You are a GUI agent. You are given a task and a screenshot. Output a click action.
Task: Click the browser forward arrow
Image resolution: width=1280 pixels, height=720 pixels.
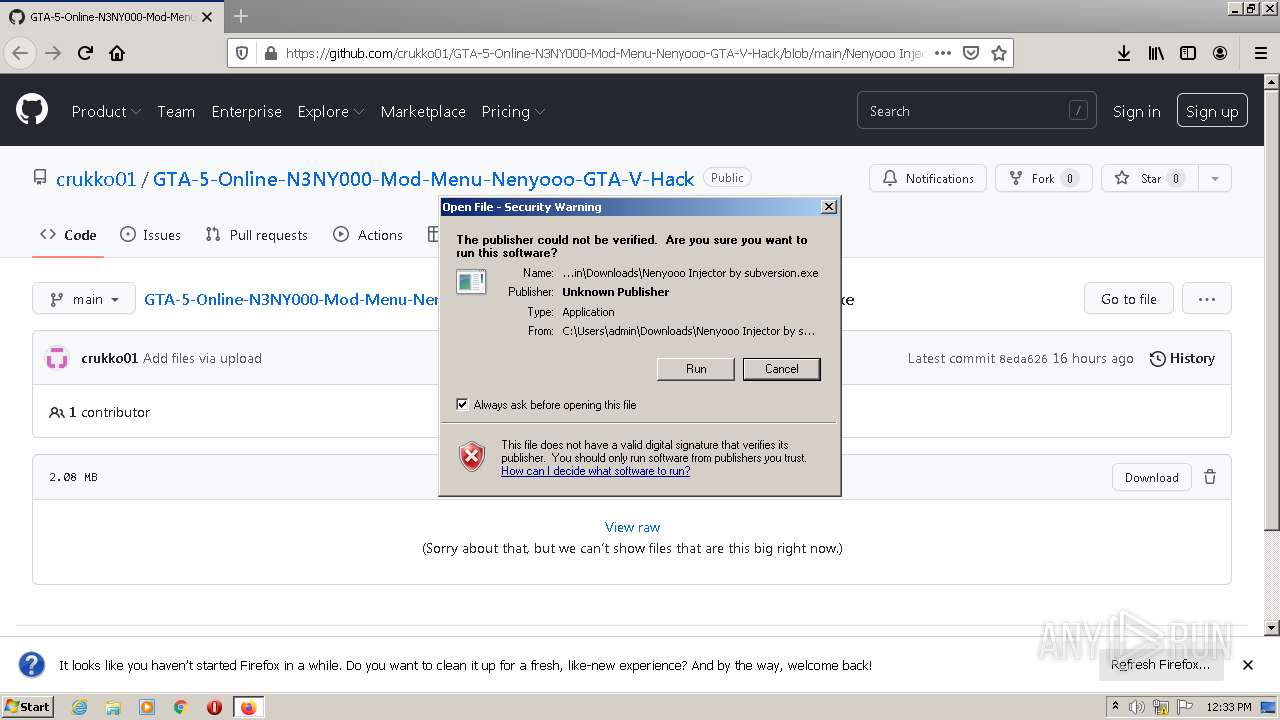click(53, 53)
